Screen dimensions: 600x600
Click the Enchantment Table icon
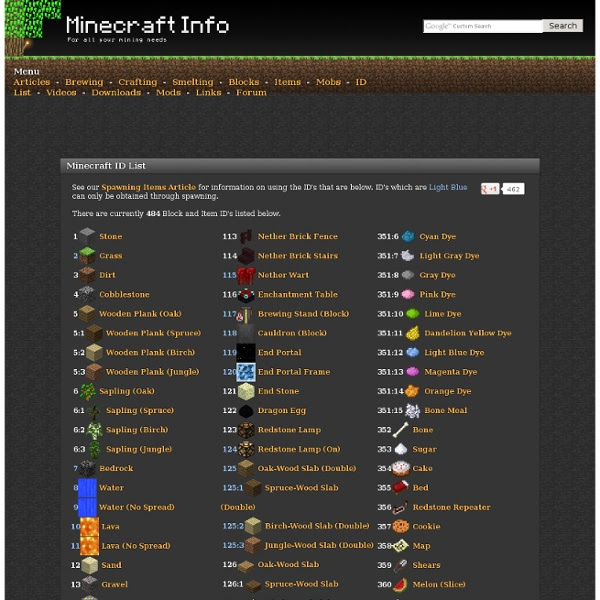click(x=246, y=295)
